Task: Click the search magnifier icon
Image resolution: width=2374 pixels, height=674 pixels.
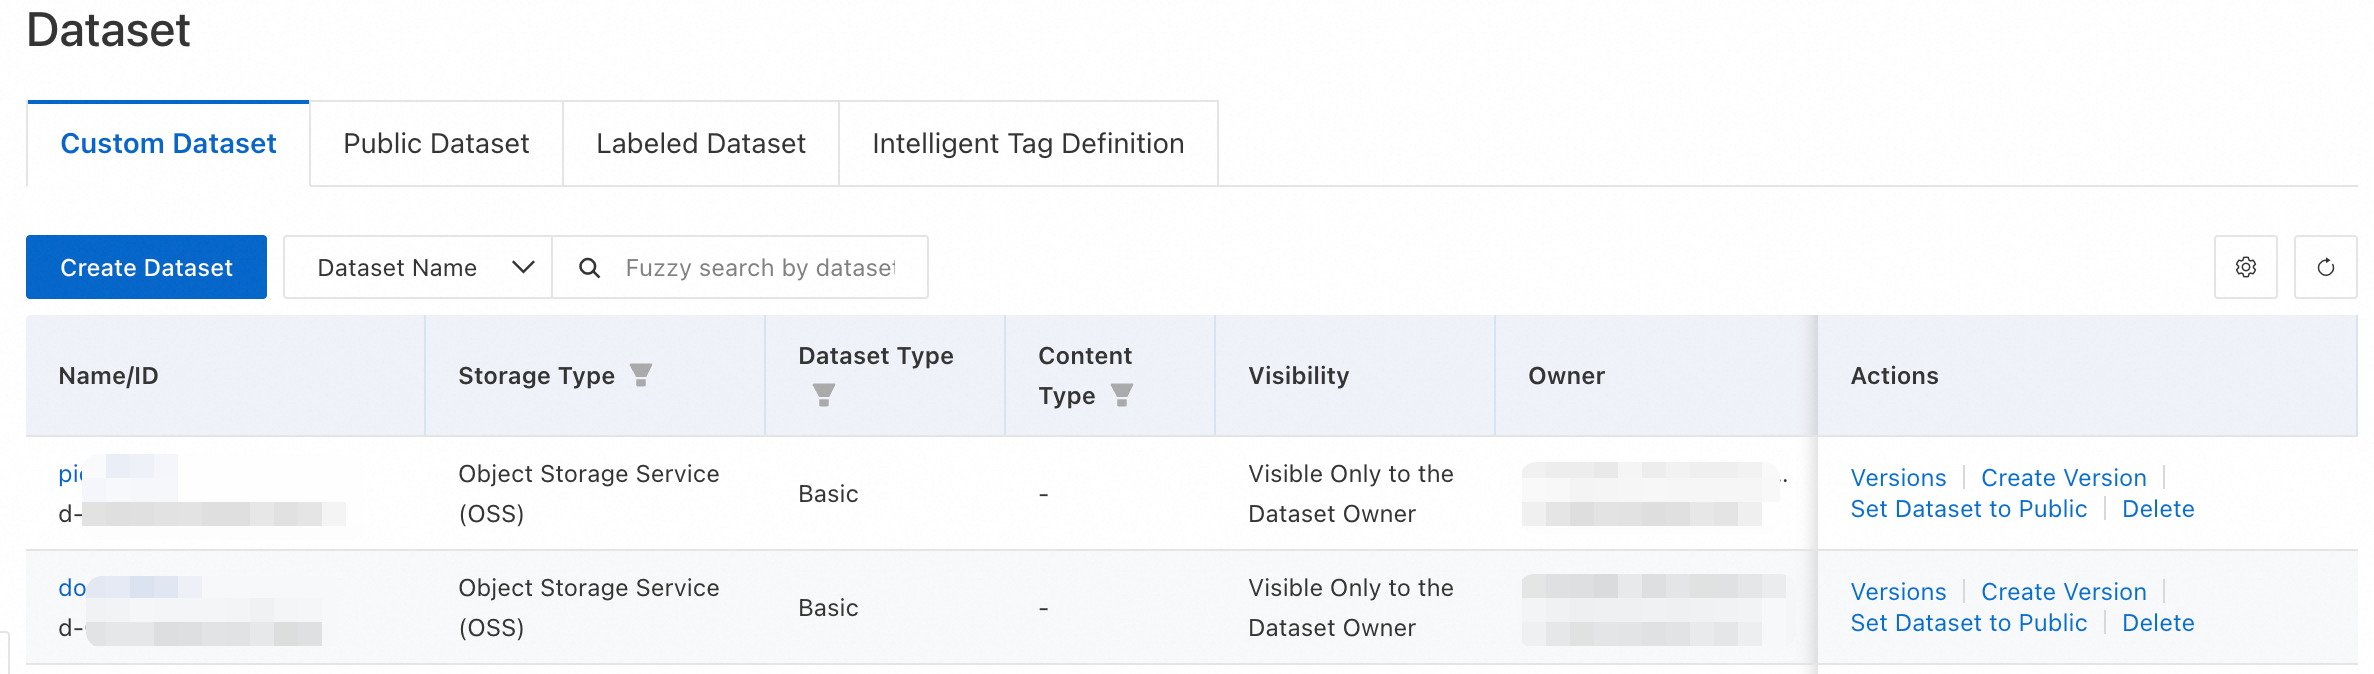Action: 590,268
